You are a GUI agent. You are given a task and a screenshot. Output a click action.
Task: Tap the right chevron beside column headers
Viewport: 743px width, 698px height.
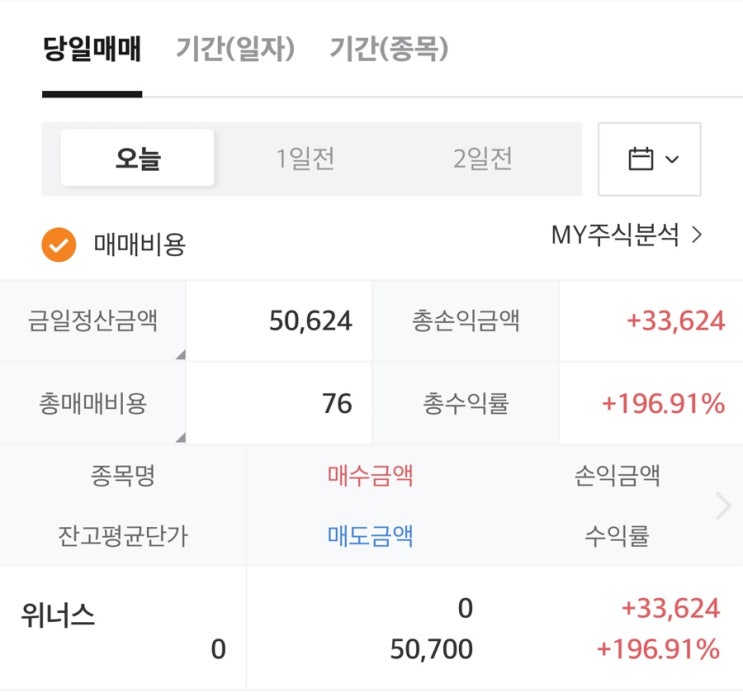click(x=724, y=506)
